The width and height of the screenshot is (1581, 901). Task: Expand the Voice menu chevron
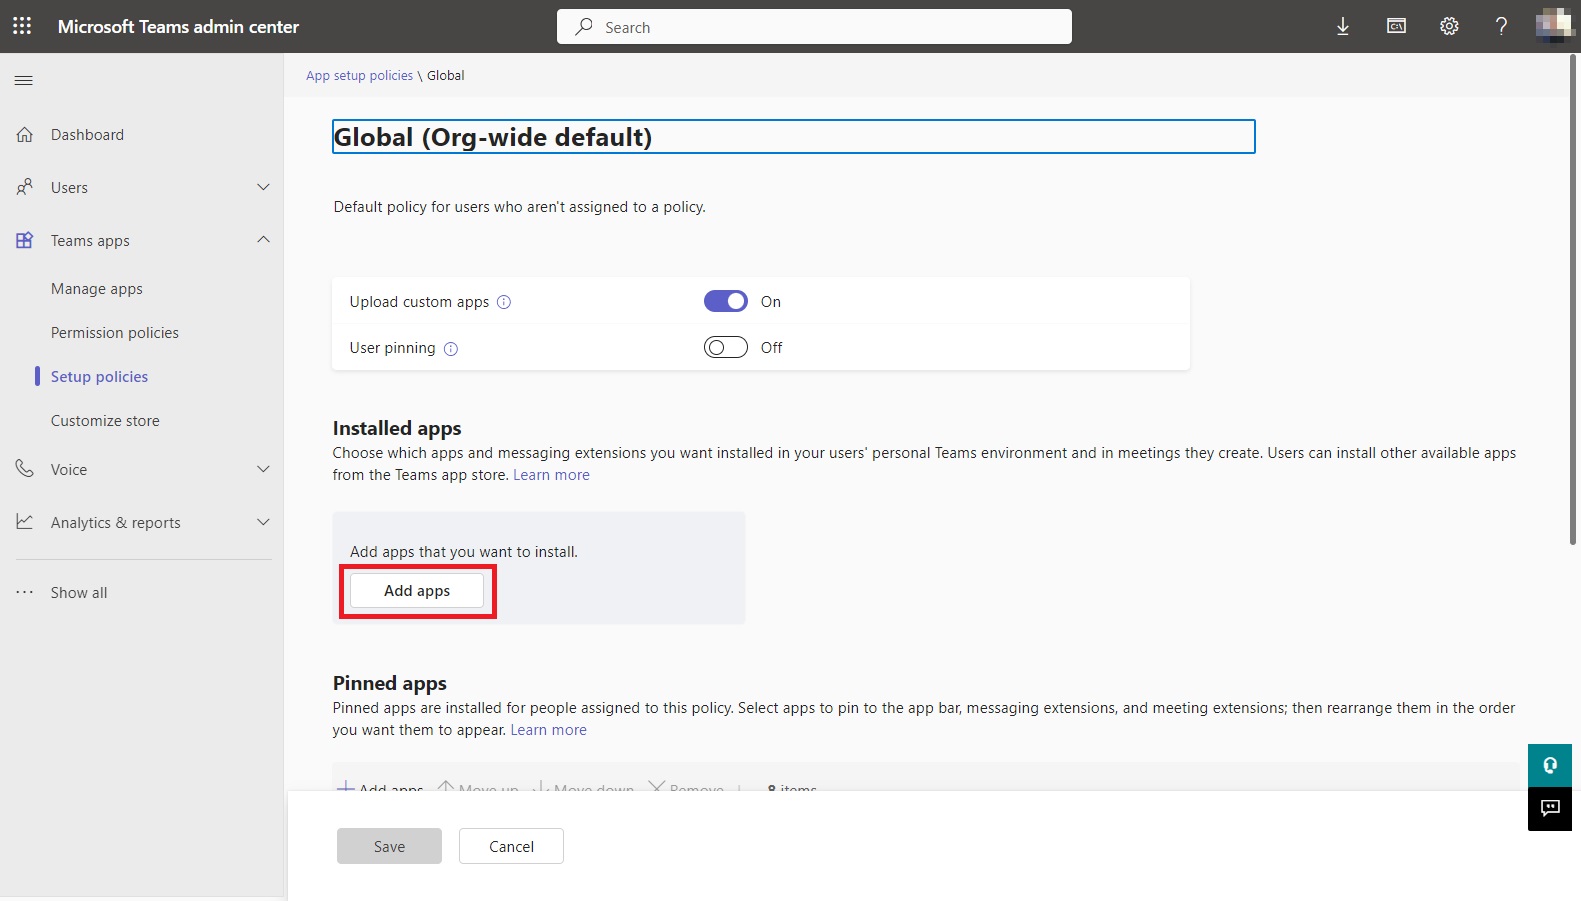point(263,469)
